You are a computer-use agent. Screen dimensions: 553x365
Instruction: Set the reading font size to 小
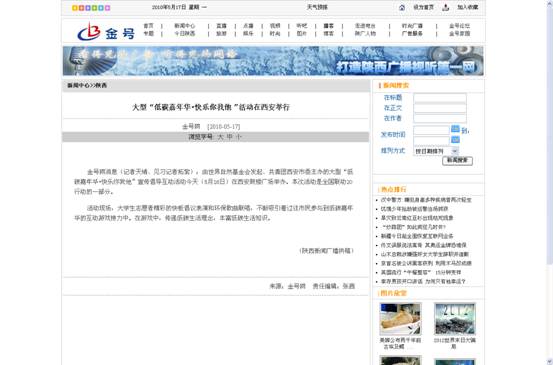[x=238, y=137]
